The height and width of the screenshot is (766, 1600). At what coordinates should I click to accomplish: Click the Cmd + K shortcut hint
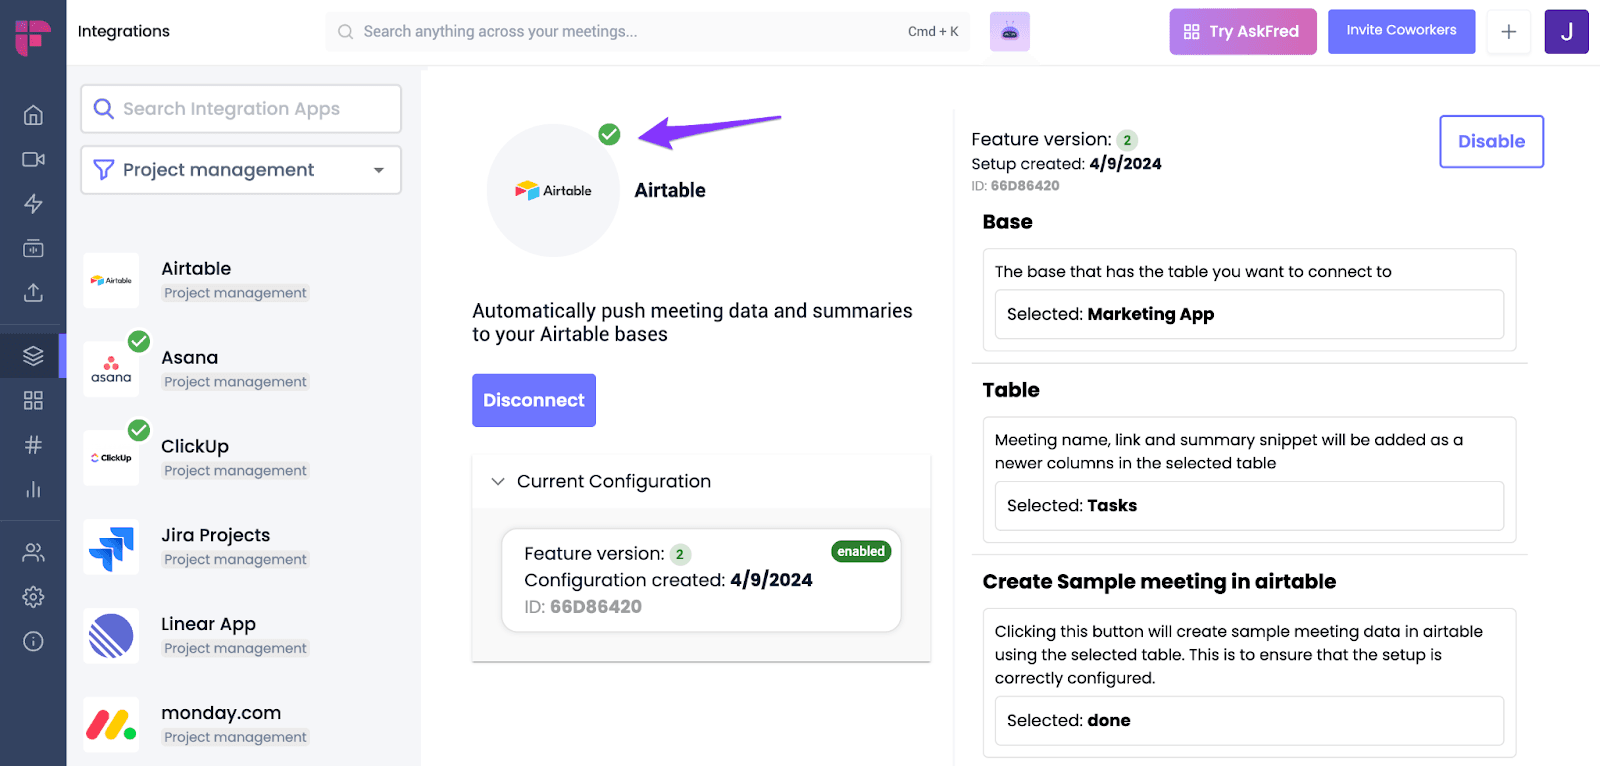933,32
